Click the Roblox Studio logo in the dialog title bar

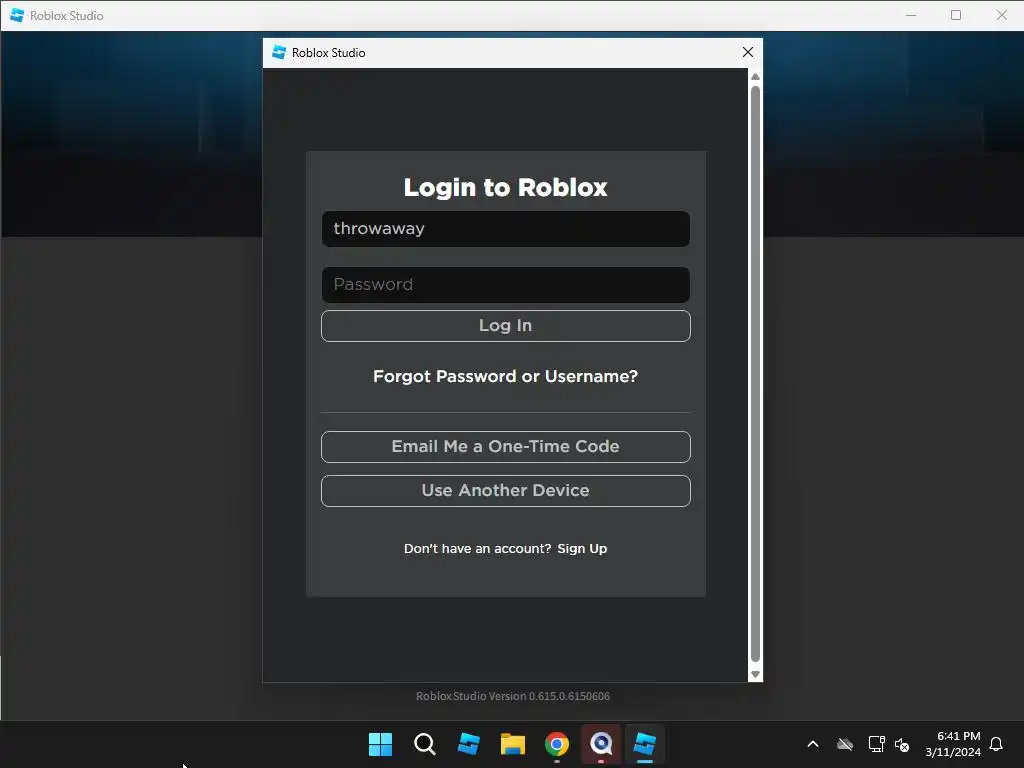pos(279,52)
